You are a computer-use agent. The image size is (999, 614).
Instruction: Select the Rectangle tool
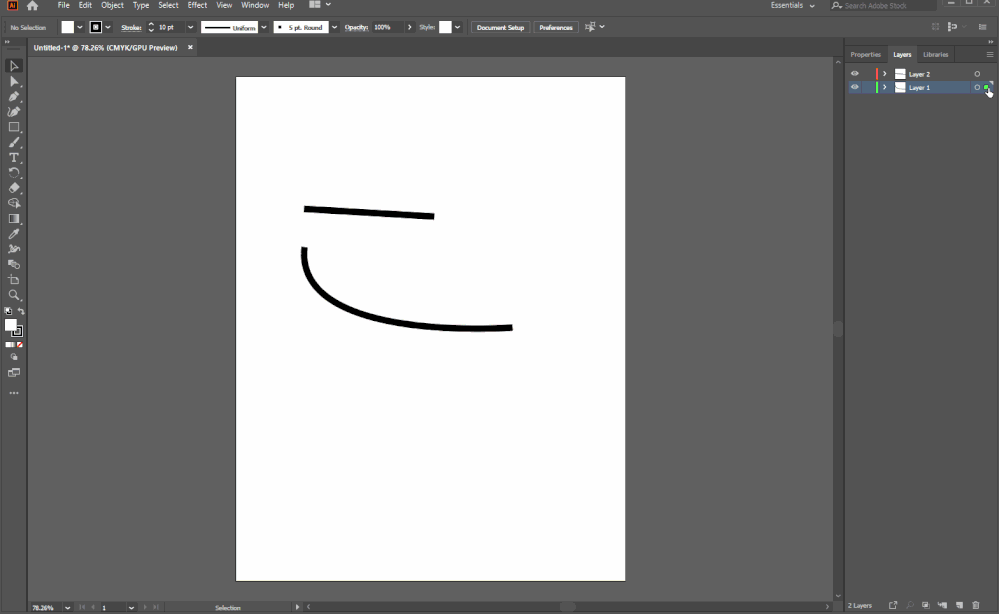(x=14, y=126)
